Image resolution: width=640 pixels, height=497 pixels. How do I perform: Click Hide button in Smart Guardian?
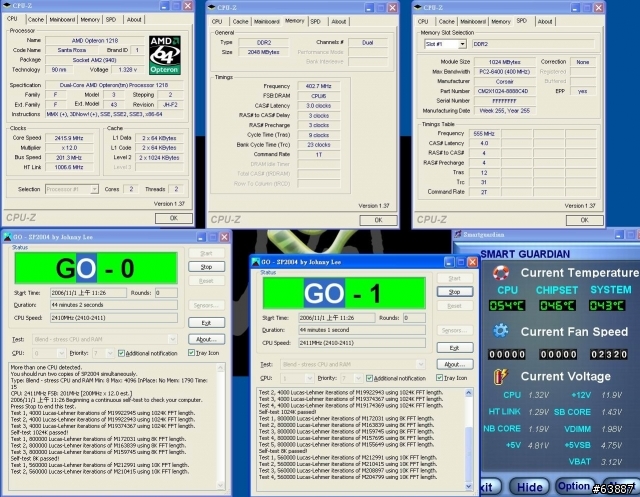coord(530,487)
